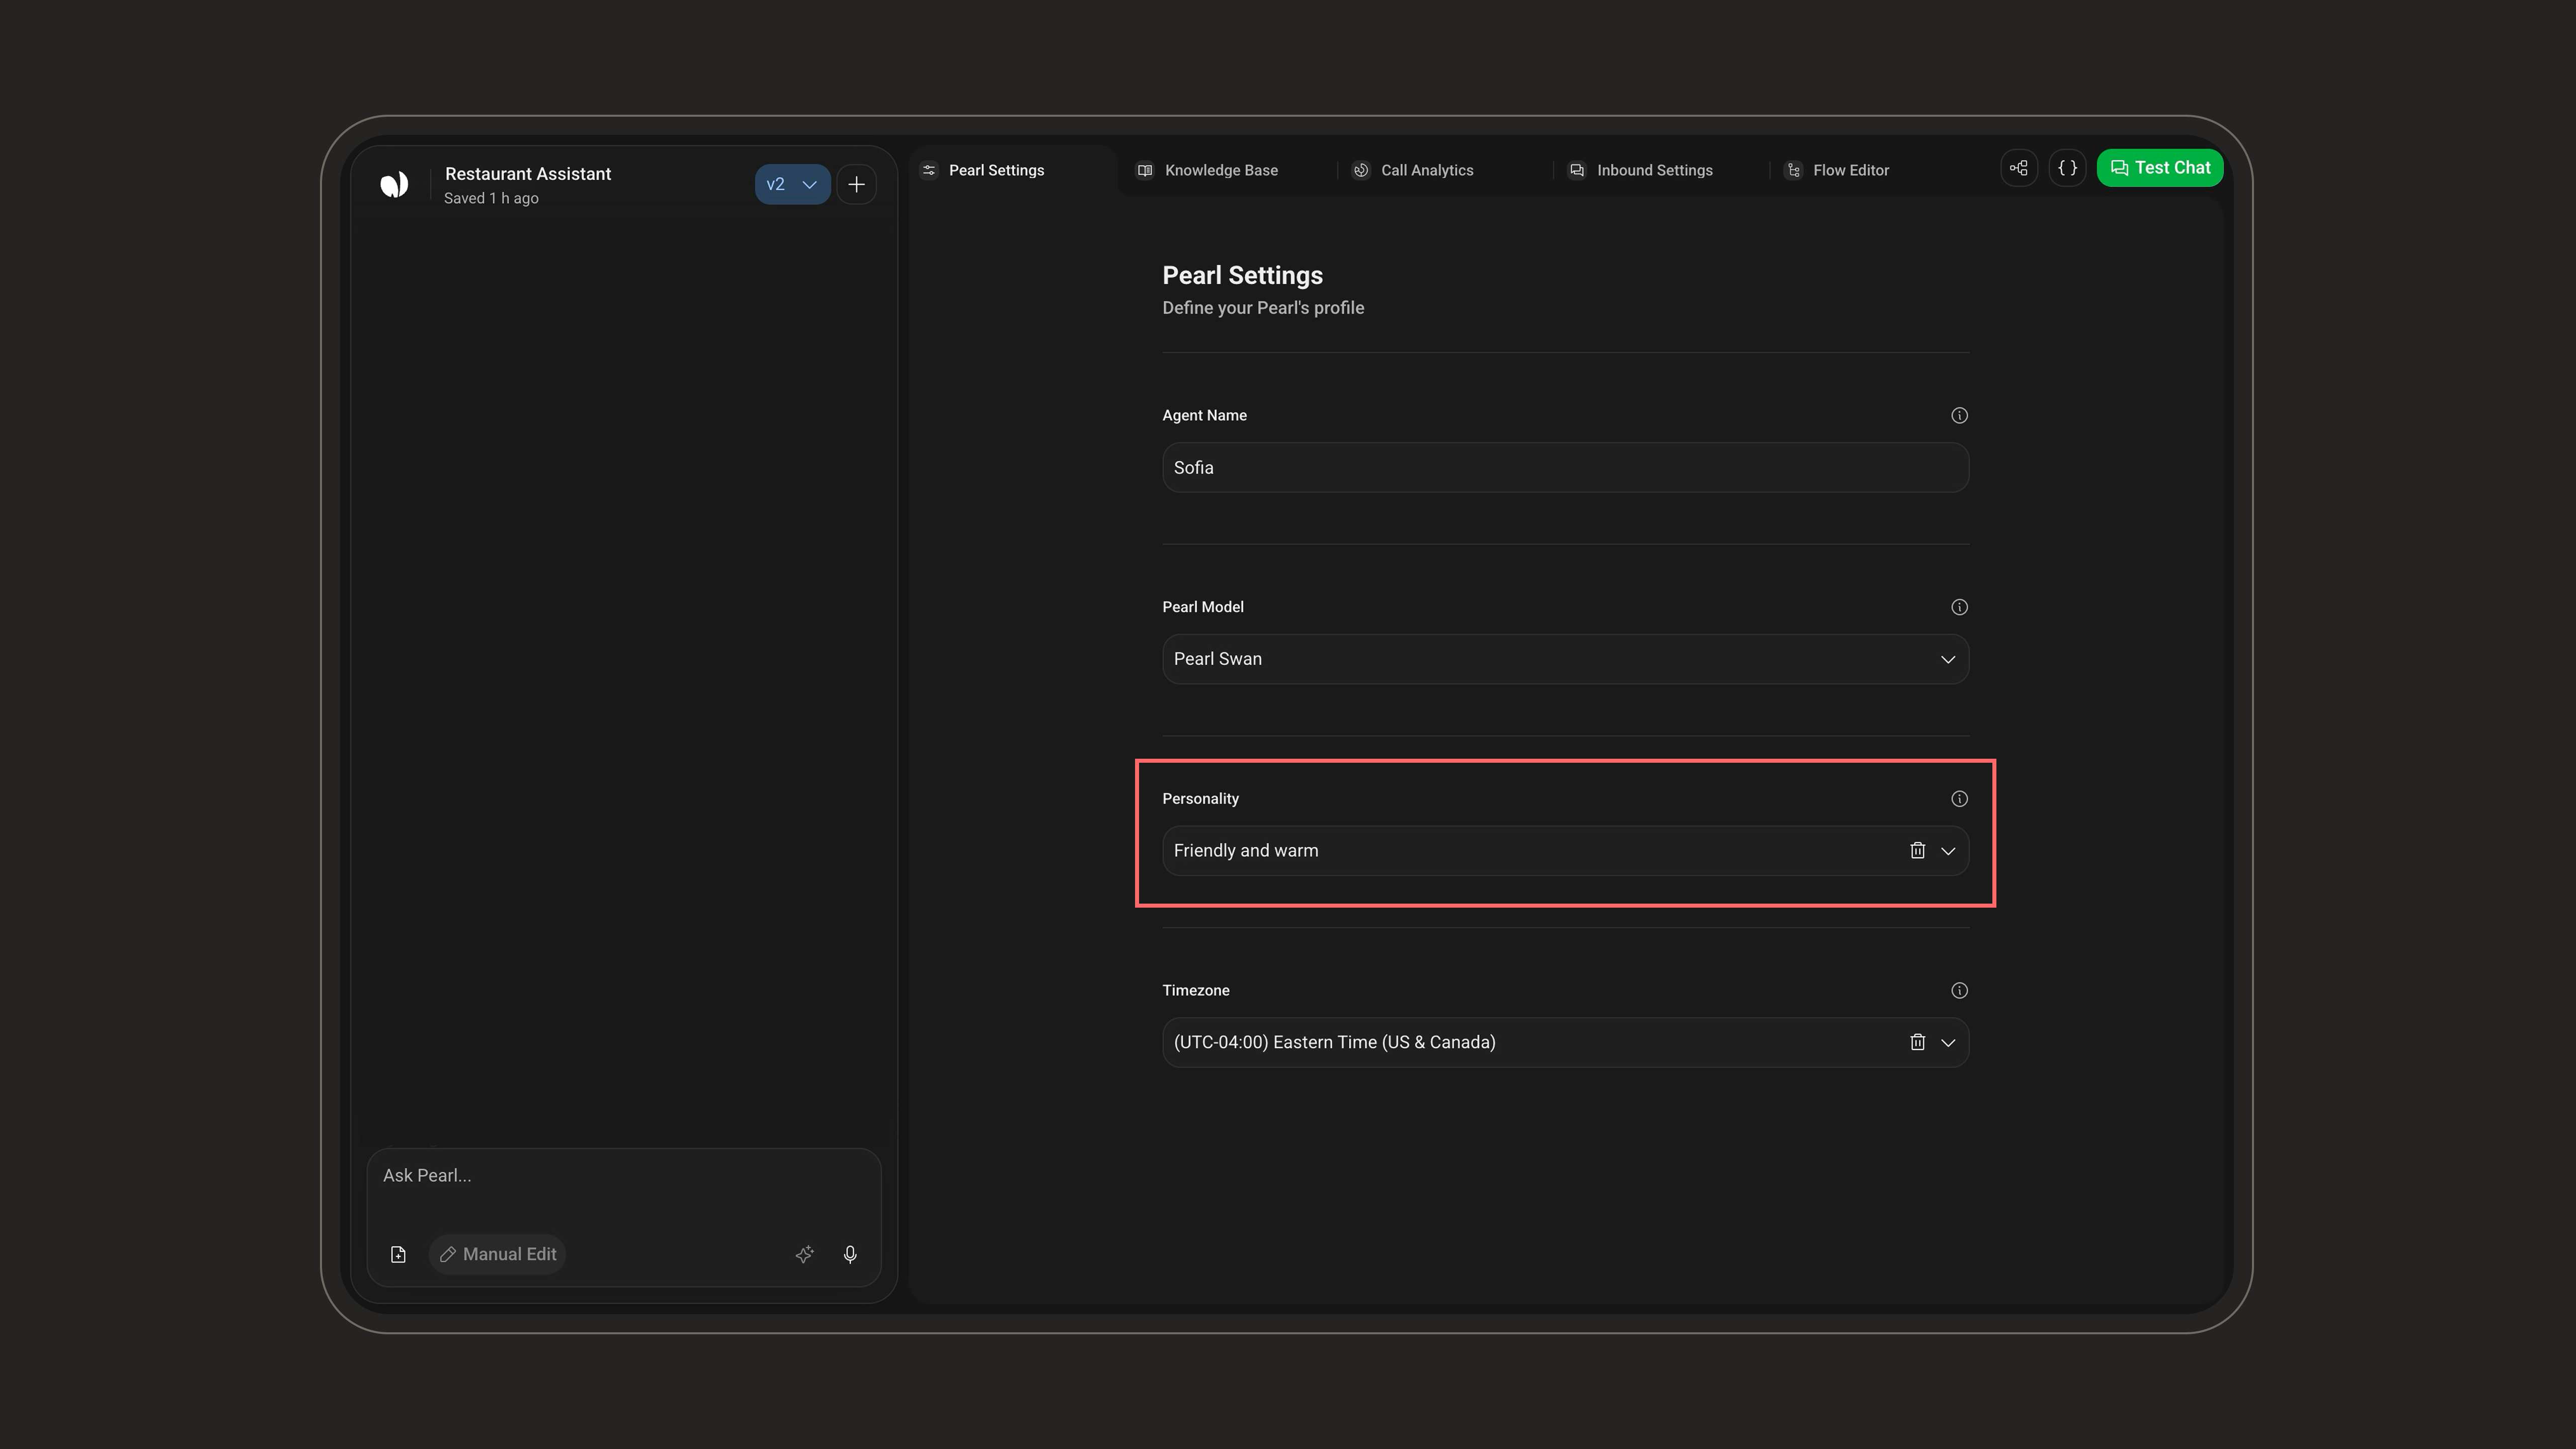This screenshot has height=1449, width=2576.
Task: Delete the Personality value with trash icon
Action: click(1917, 850)
